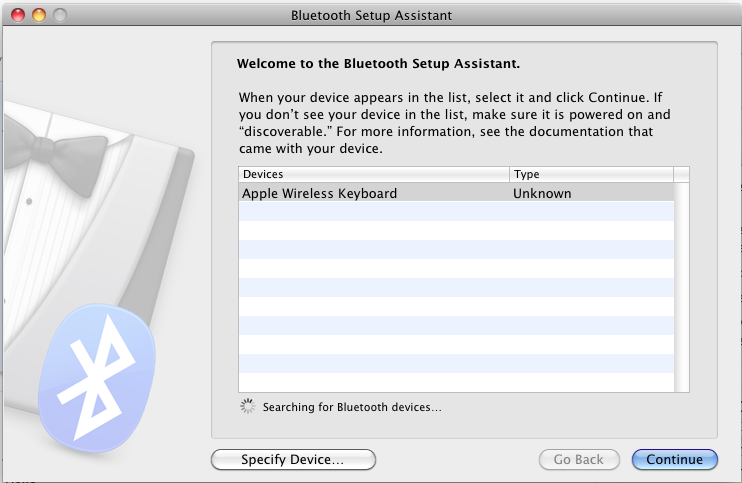Click the searching progress spinner
This screenshot has height=483, width=742.
247,406
